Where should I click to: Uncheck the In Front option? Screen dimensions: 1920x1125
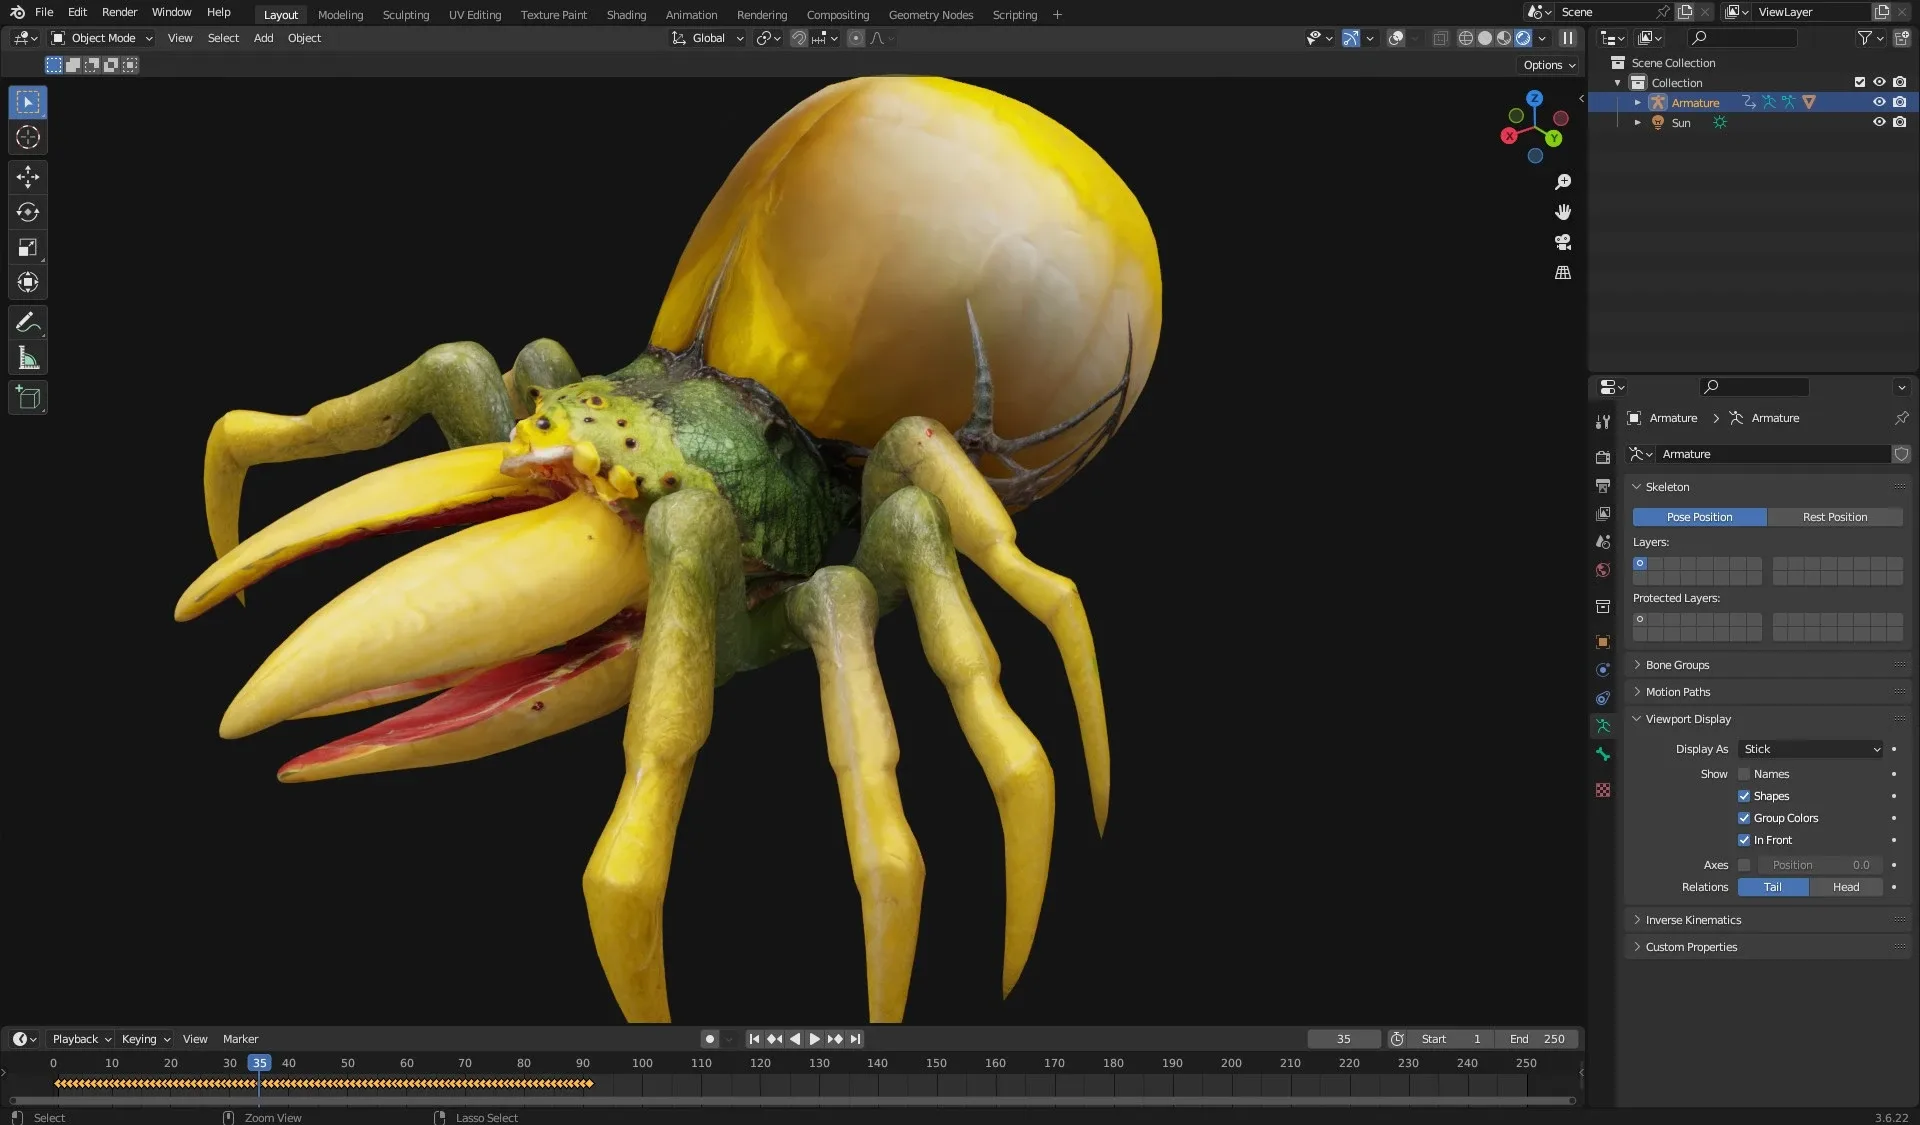1744,840
